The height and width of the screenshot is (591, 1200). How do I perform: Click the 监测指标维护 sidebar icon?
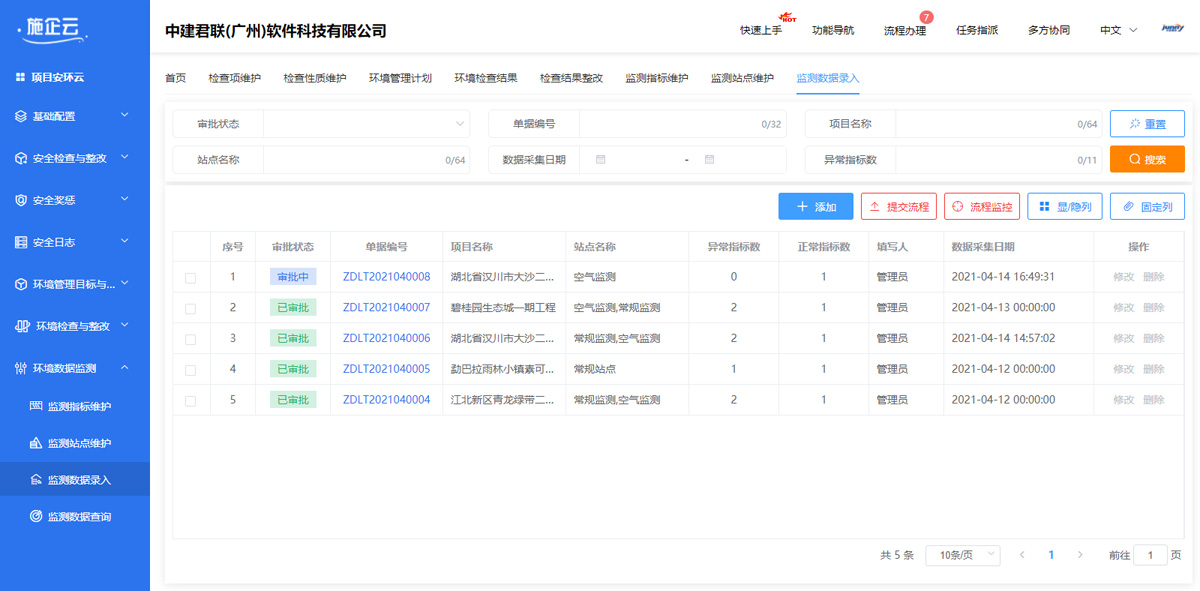(37, 406)
